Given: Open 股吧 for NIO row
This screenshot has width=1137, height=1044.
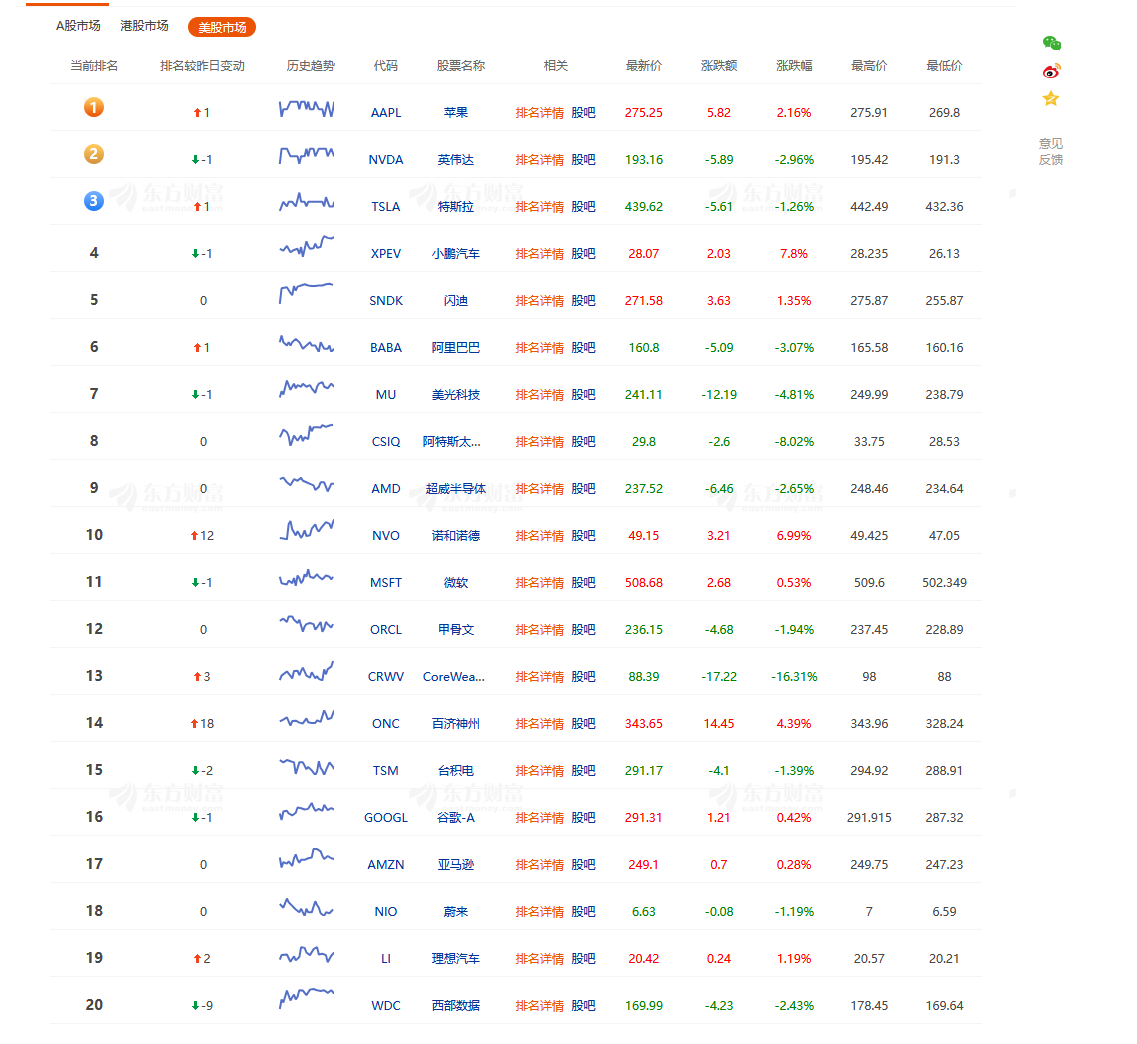Looking at the screenshot, I should pos(584,912).
